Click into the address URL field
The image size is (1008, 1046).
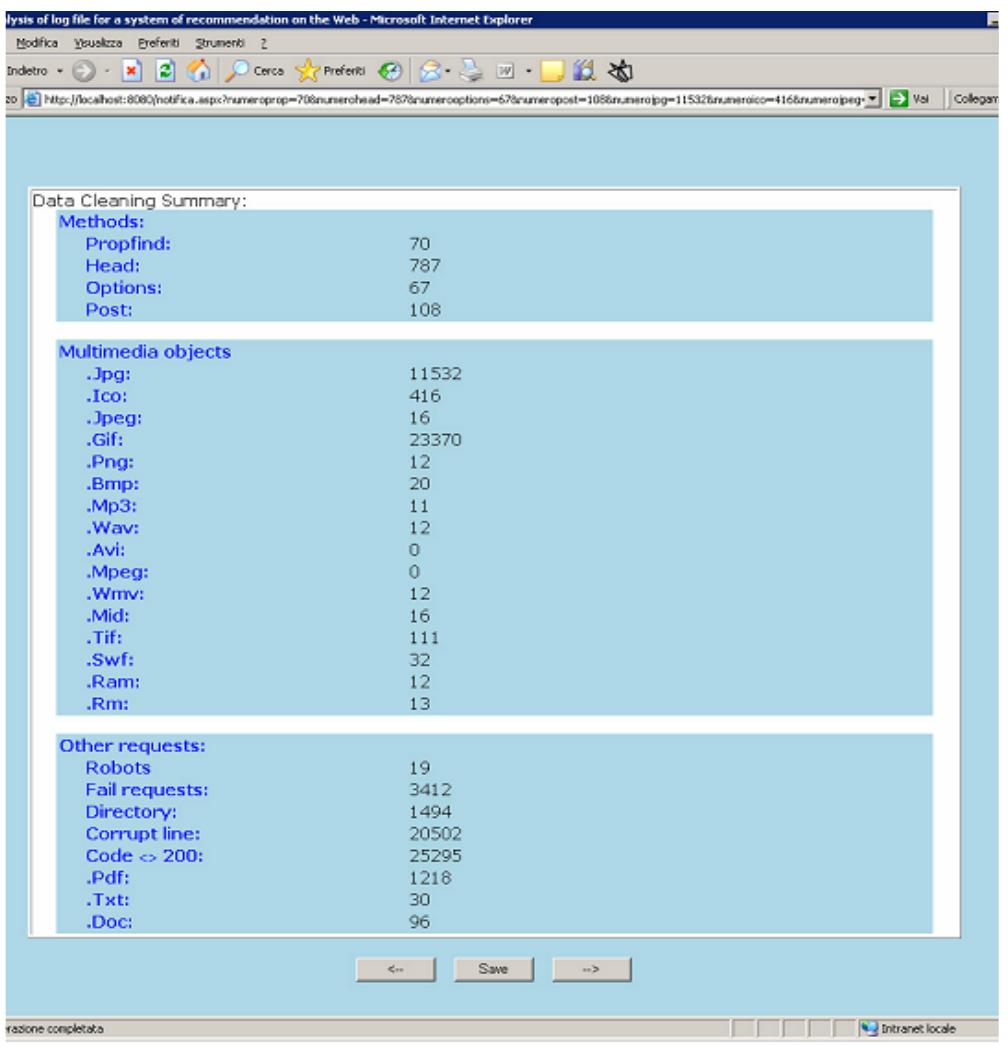click(x=454, y=99)
